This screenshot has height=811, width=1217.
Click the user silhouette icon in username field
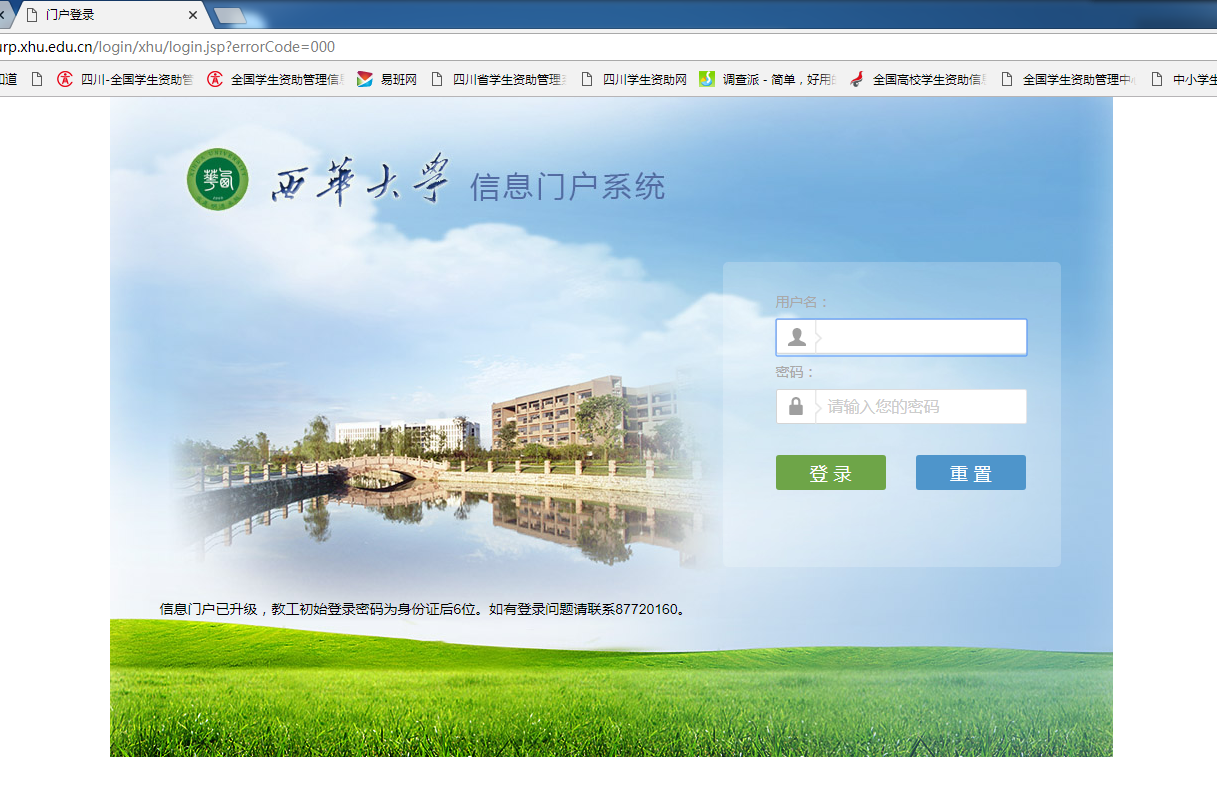click(x=796, y=338)
